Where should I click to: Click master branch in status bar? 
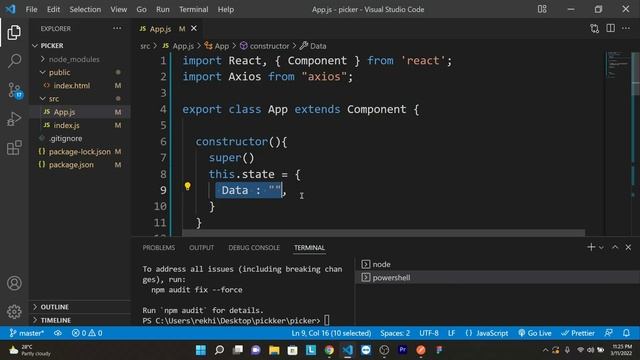coord(26,333)
